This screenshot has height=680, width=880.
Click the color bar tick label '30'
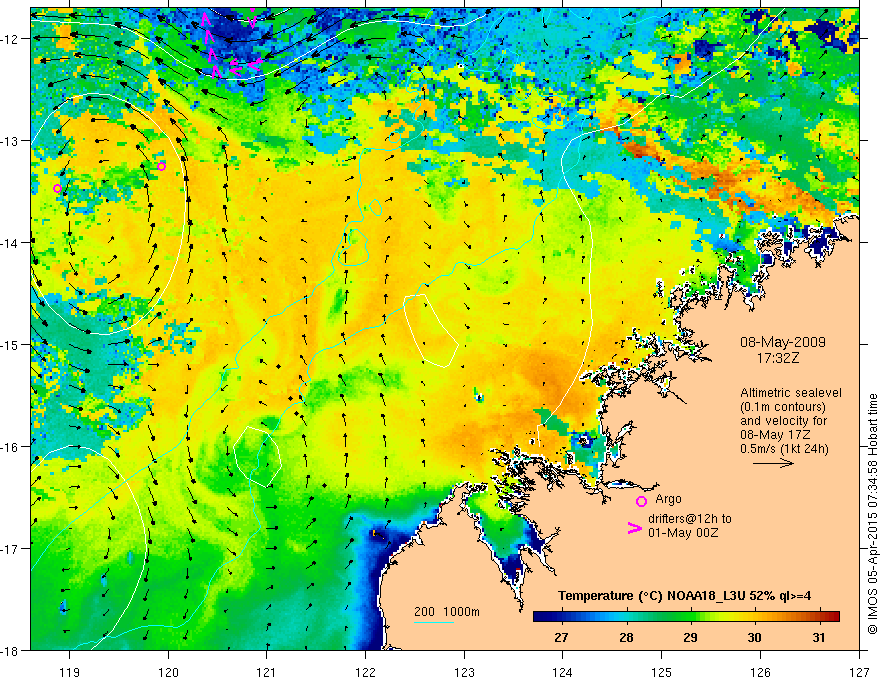[754, 637]
